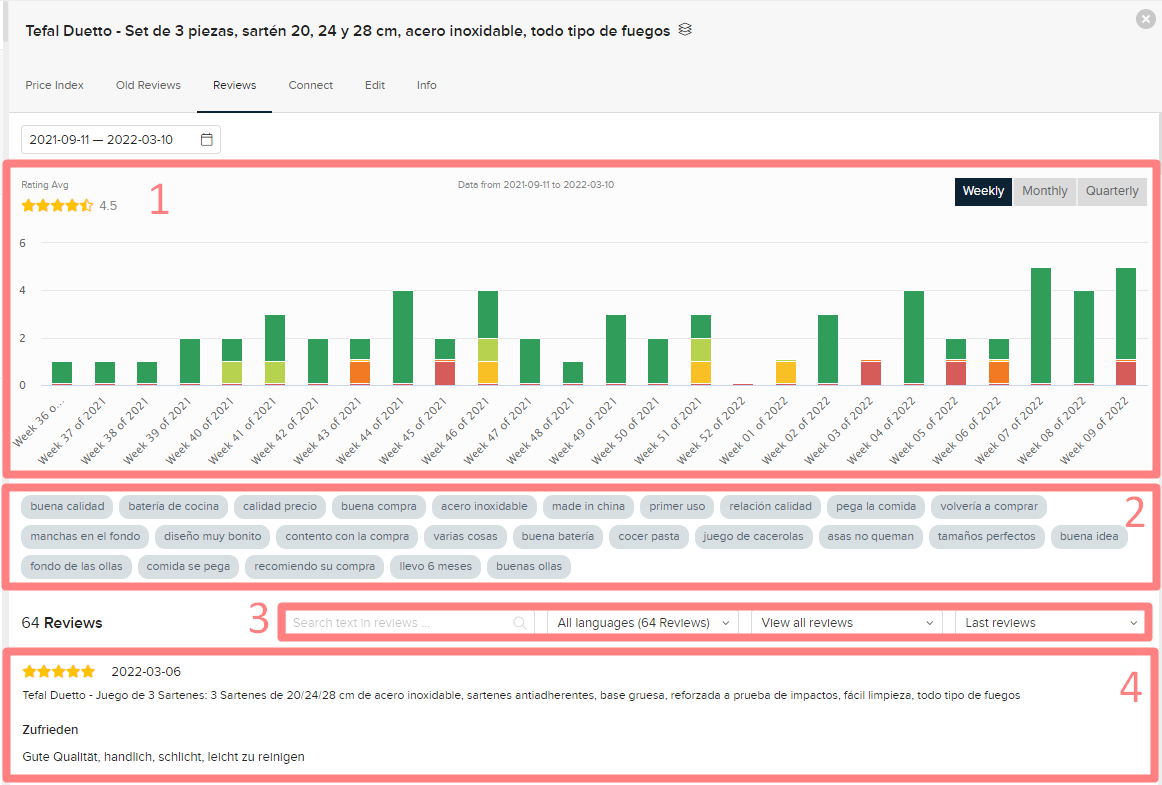This screenshot has width=1162, height=785.
Task: Click the rating average stars
Action: click(57, 206)
